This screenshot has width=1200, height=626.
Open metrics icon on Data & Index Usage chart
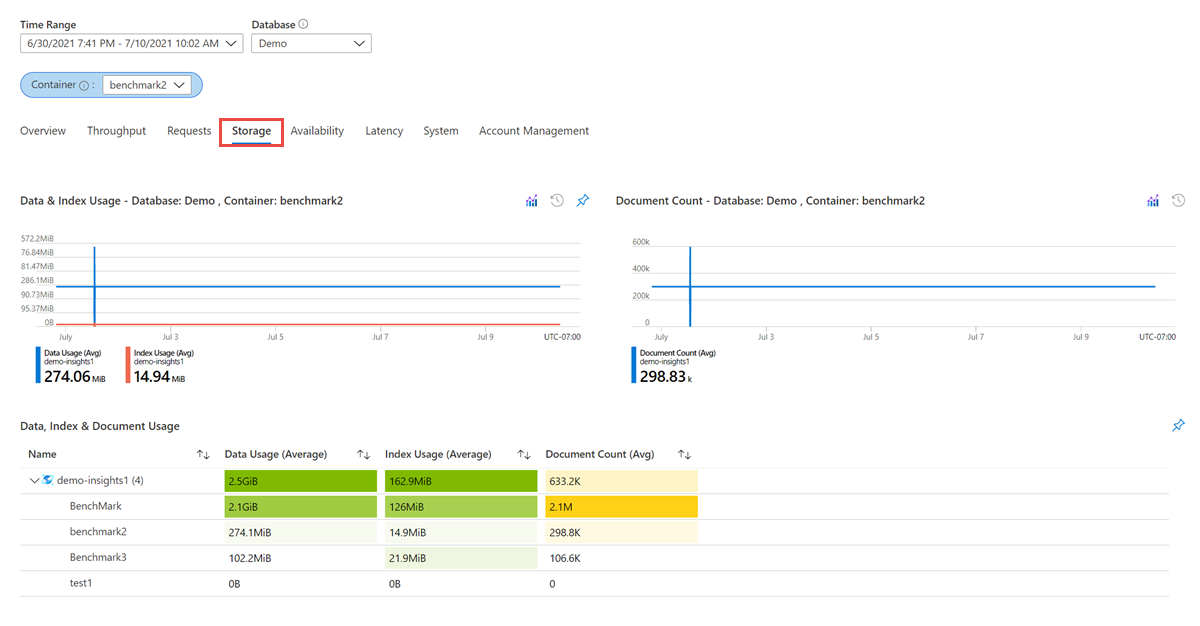pyautogui.click(x=532, y=201)
